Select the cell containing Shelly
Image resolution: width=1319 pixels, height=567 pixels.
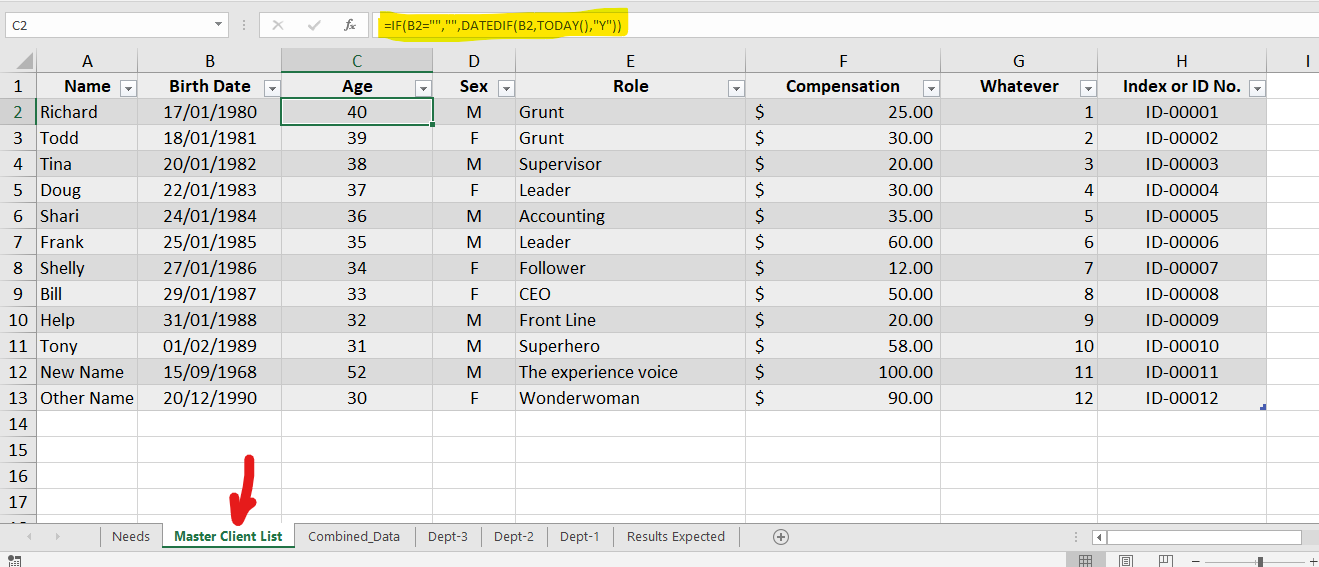88,268
